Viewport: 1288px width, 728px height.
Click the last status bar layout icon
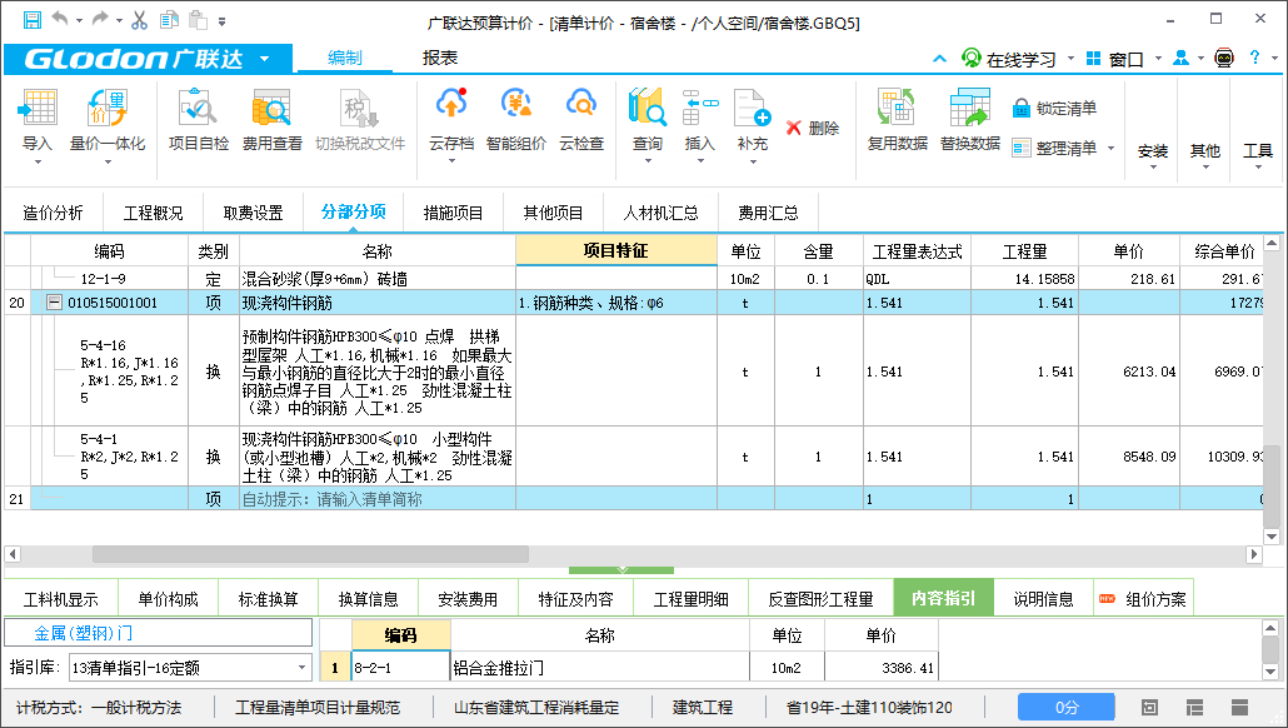coord(1240,707)
